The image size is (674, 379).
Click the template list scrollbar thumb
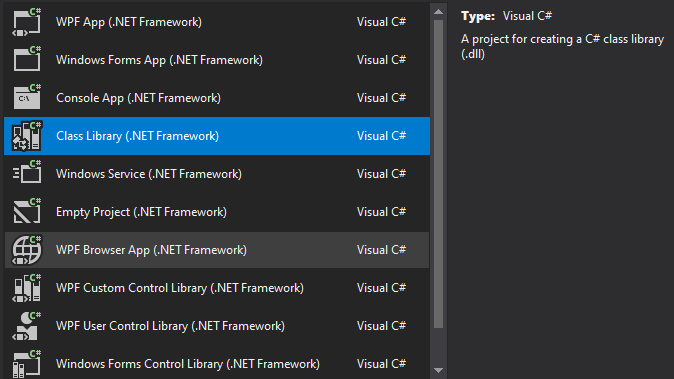pos(438,174)
